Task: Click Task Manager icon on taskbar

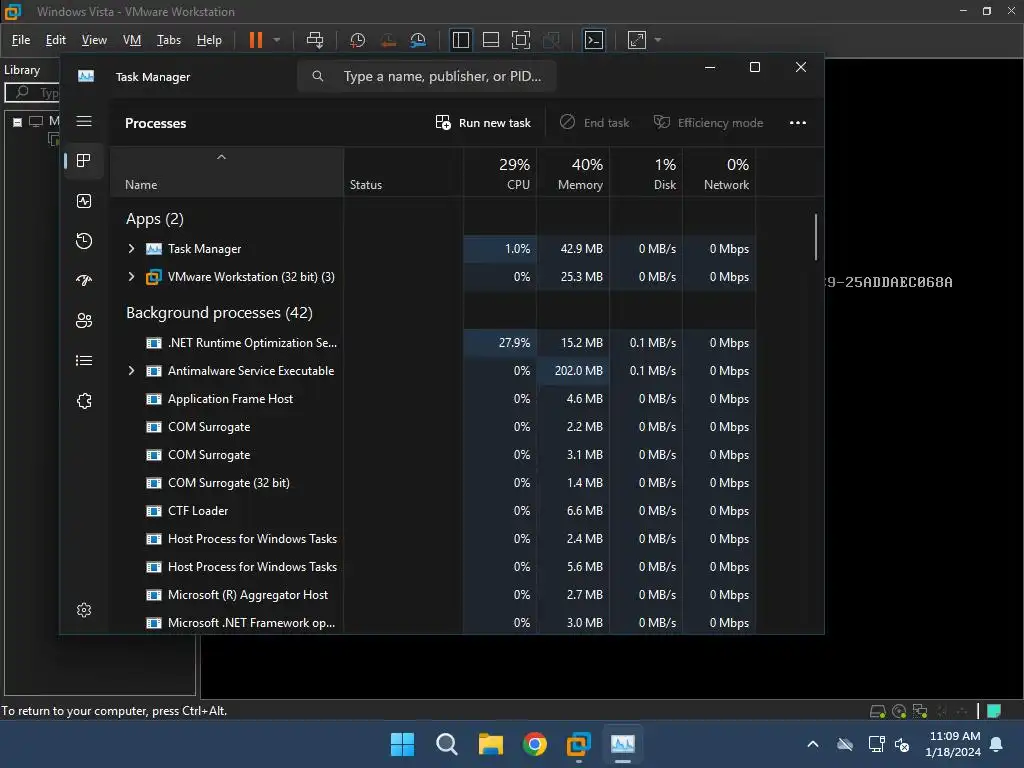Action: click(622, 744)
